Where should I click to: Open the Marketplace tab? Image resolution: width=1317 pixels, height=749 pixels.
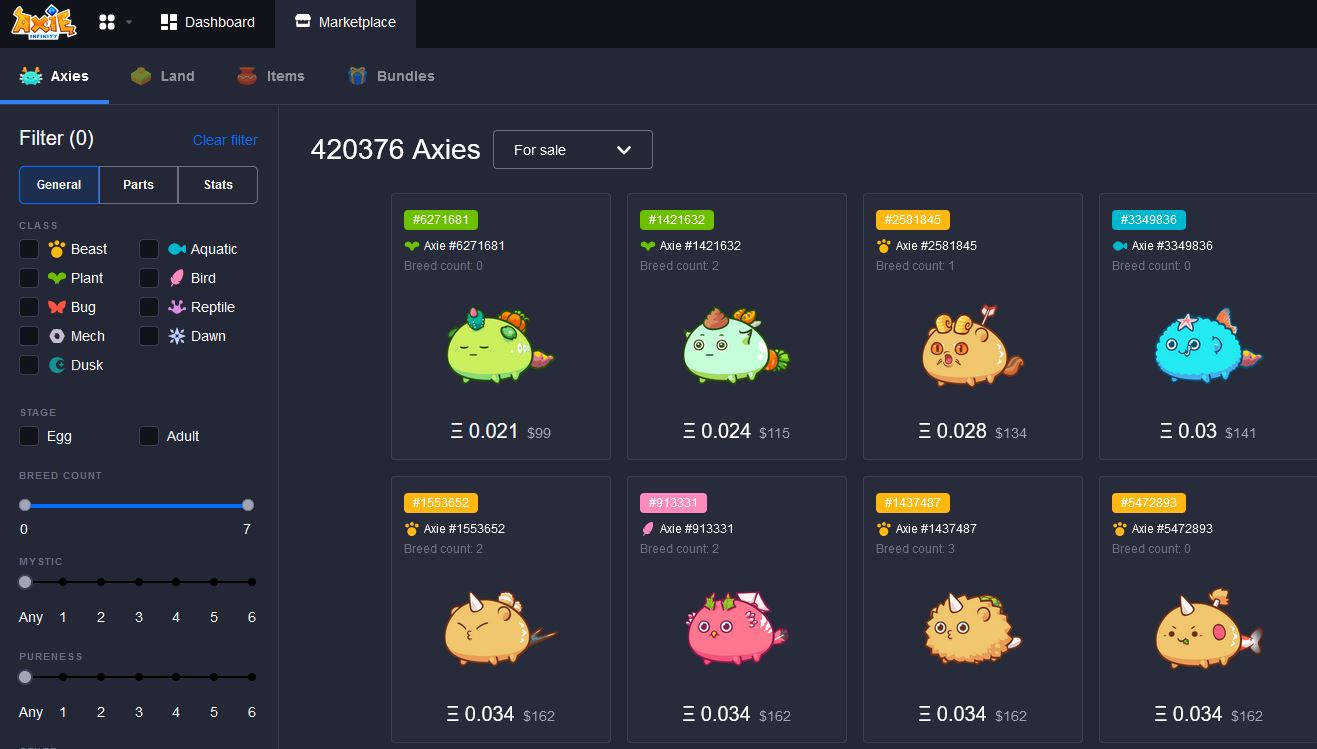coord(346,22)
